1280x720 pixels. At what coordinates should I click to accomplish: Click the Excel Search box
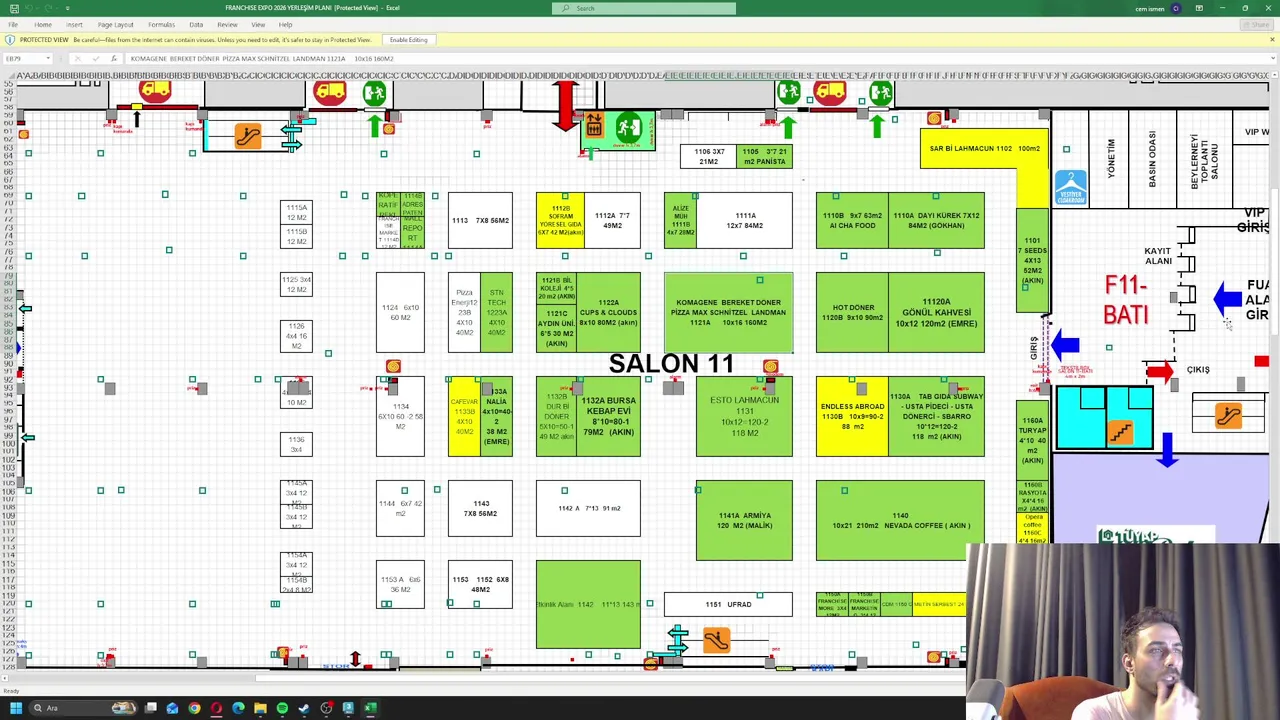coord(644,8)
